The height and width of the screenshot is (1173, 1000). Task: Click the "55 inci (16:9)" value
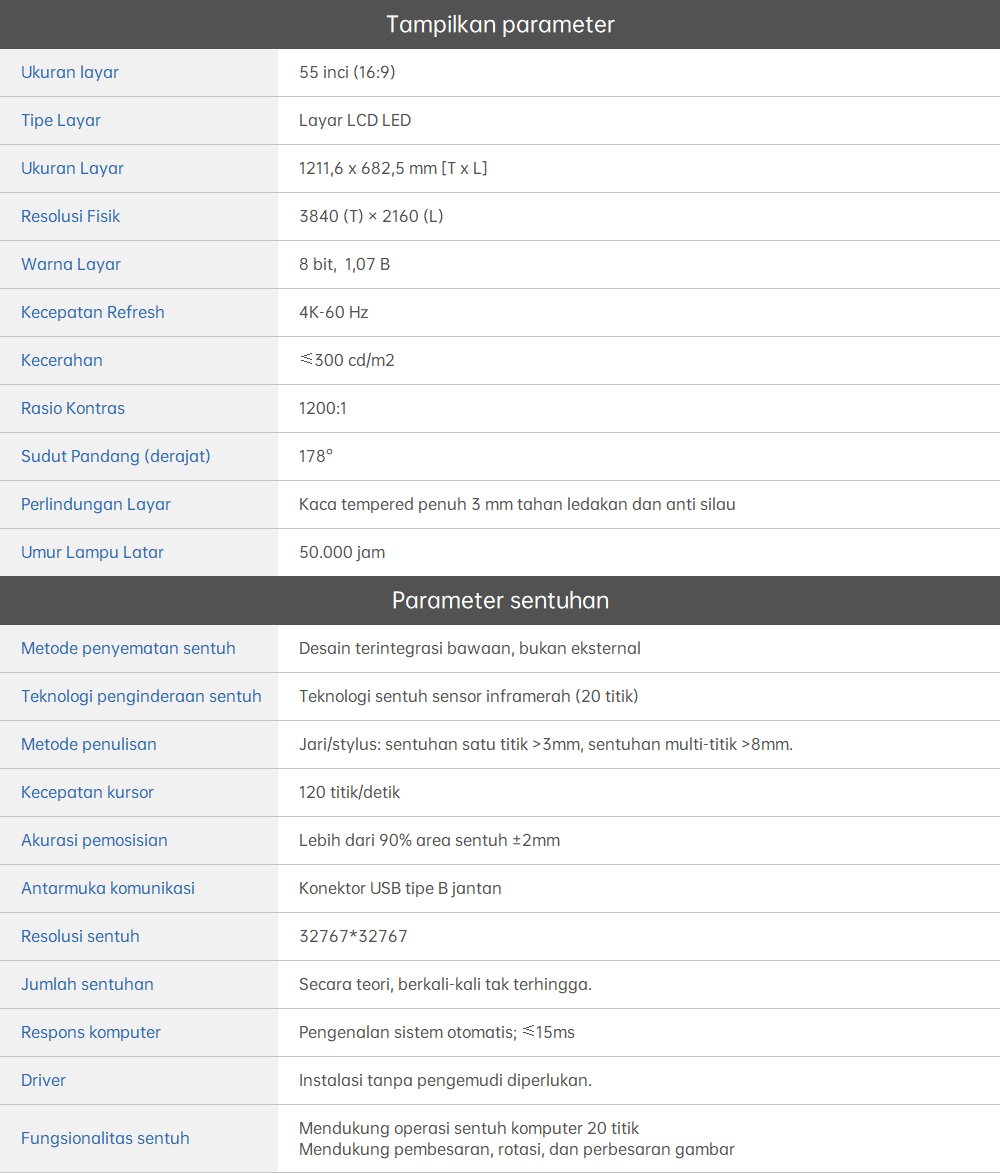(348, 72)
